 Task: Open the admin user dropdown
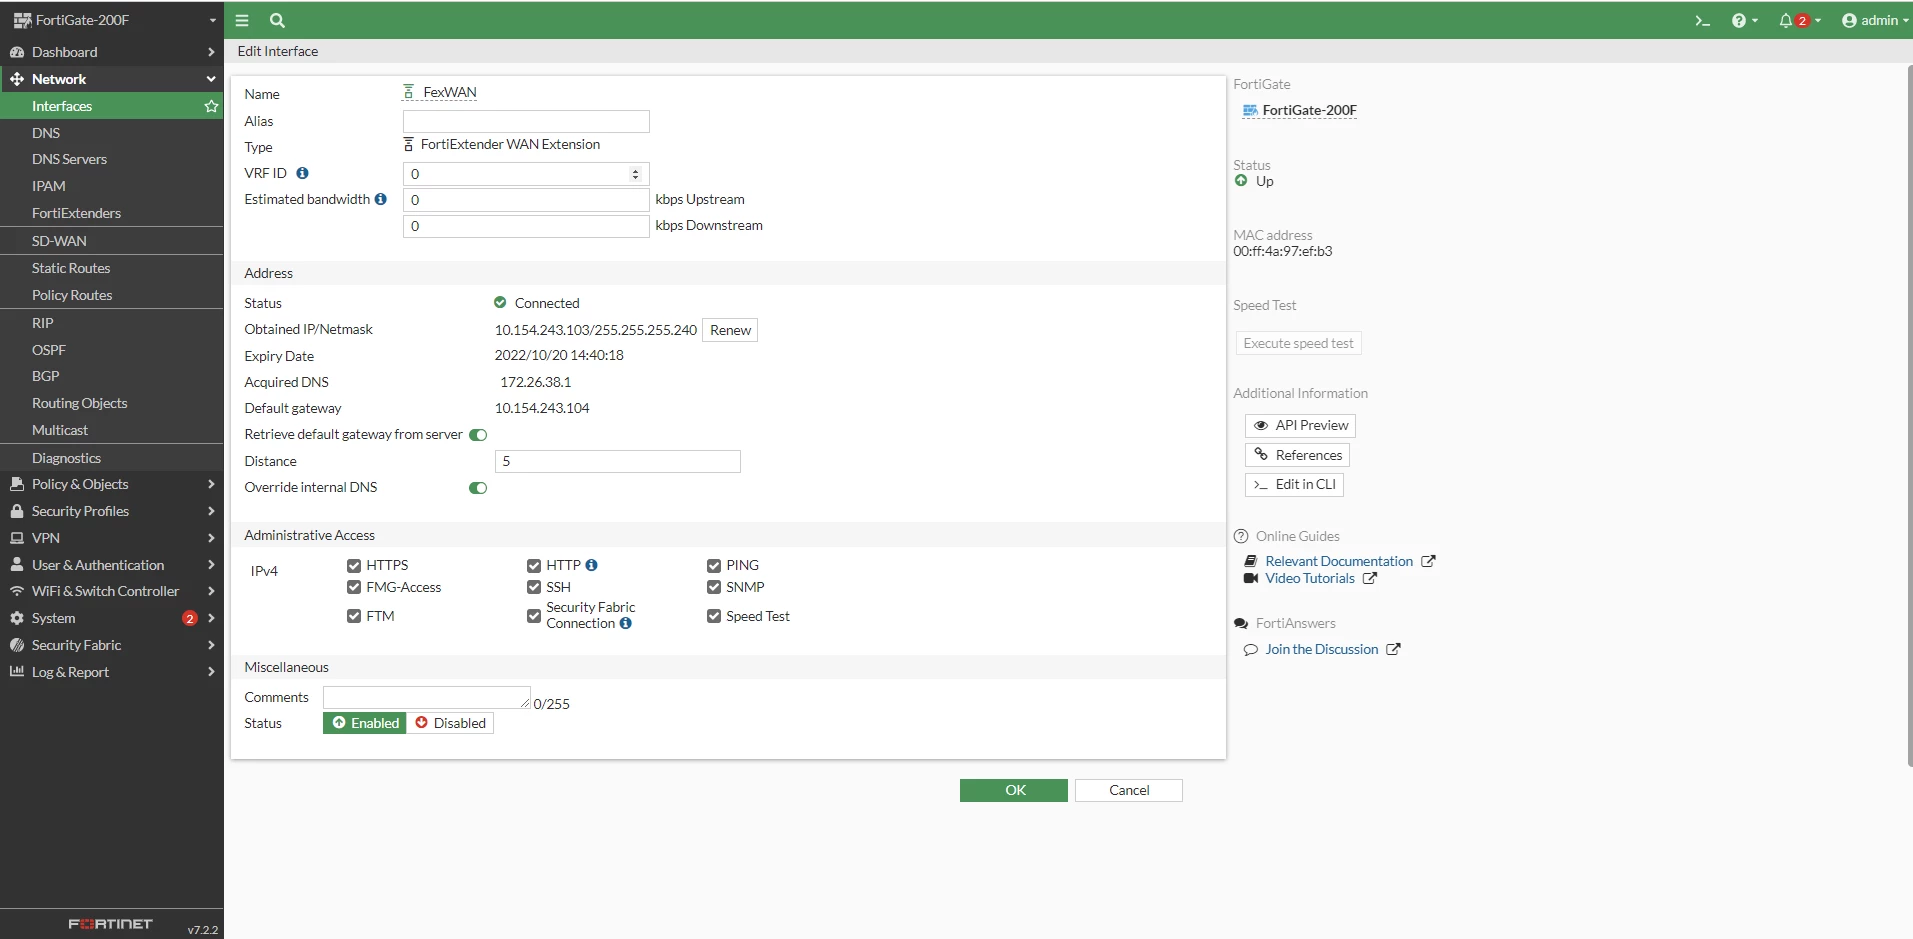1875,20
